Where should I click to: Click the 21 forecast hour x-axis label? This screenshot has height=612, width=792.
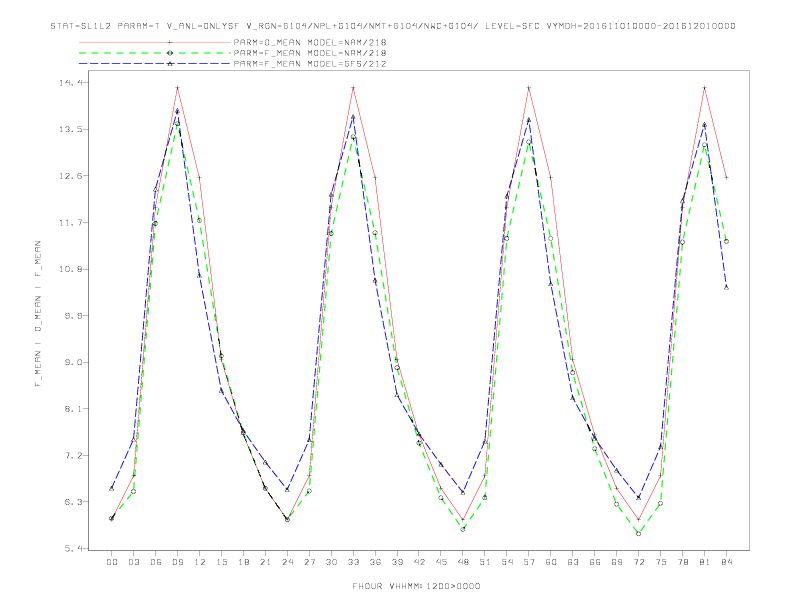265,562
